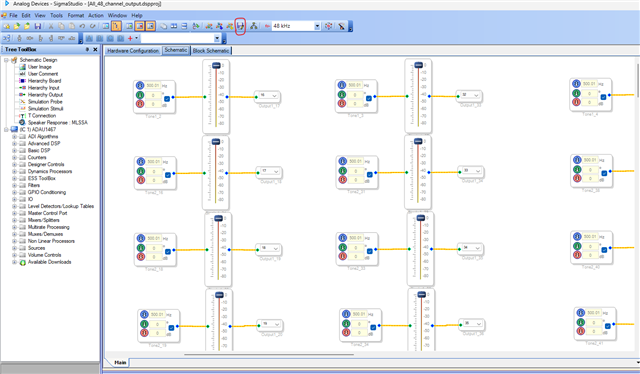
Task: Click the Copy icon in toolbar
Action: 61,26
